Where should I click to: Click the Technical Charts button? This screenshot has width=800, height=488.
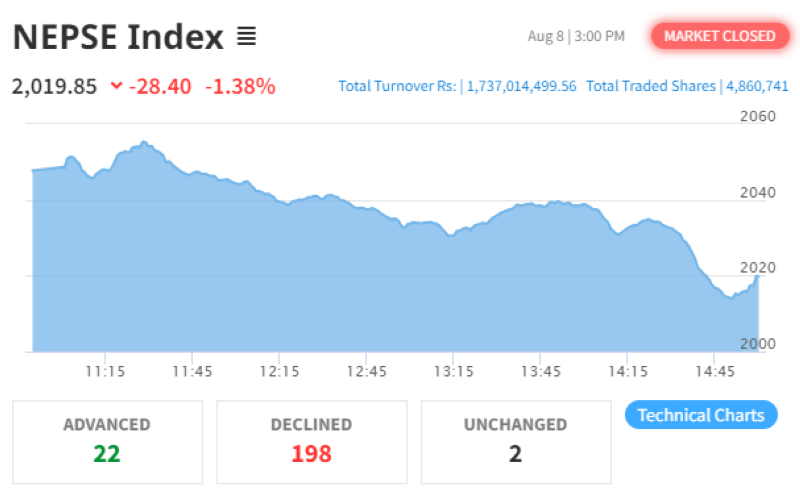pyautogui.click(x=700, y=415)
